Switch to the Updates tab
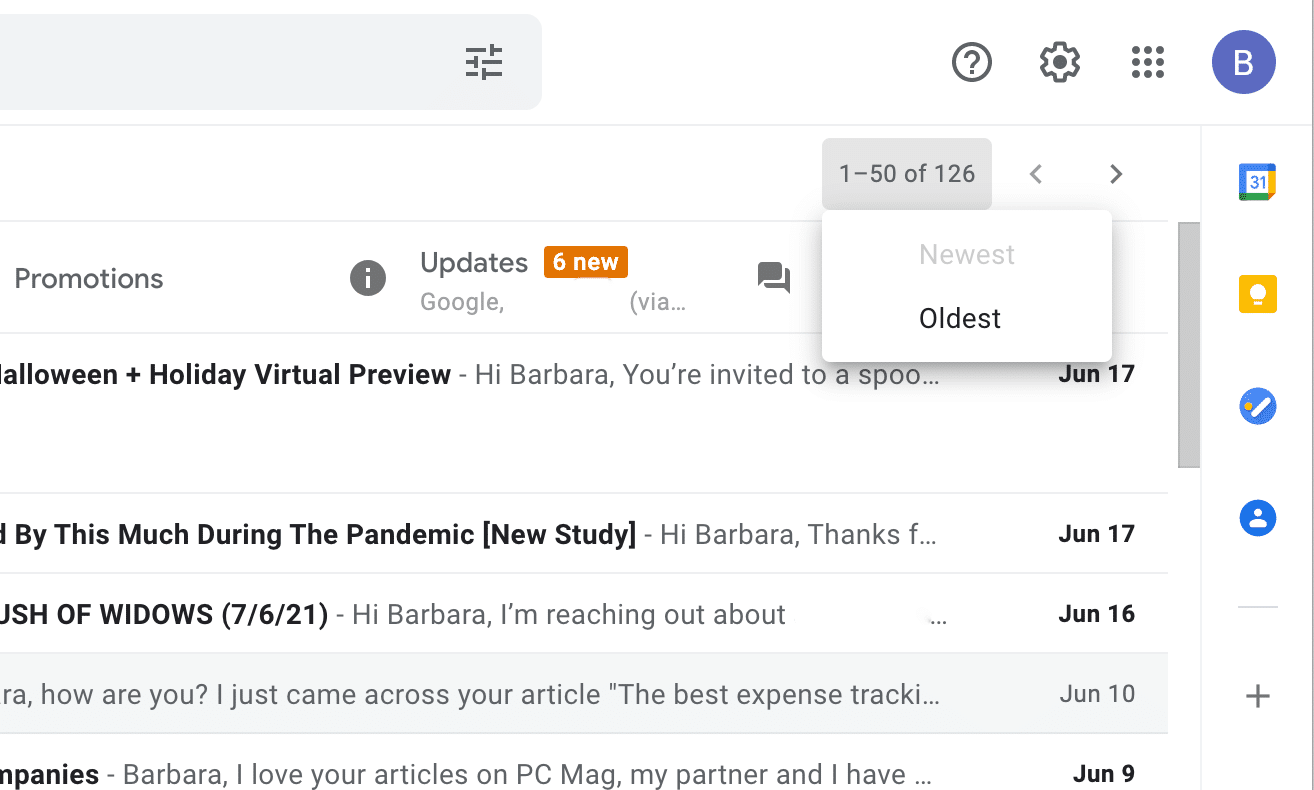The image size is (1314, 790). pos(474,263)
